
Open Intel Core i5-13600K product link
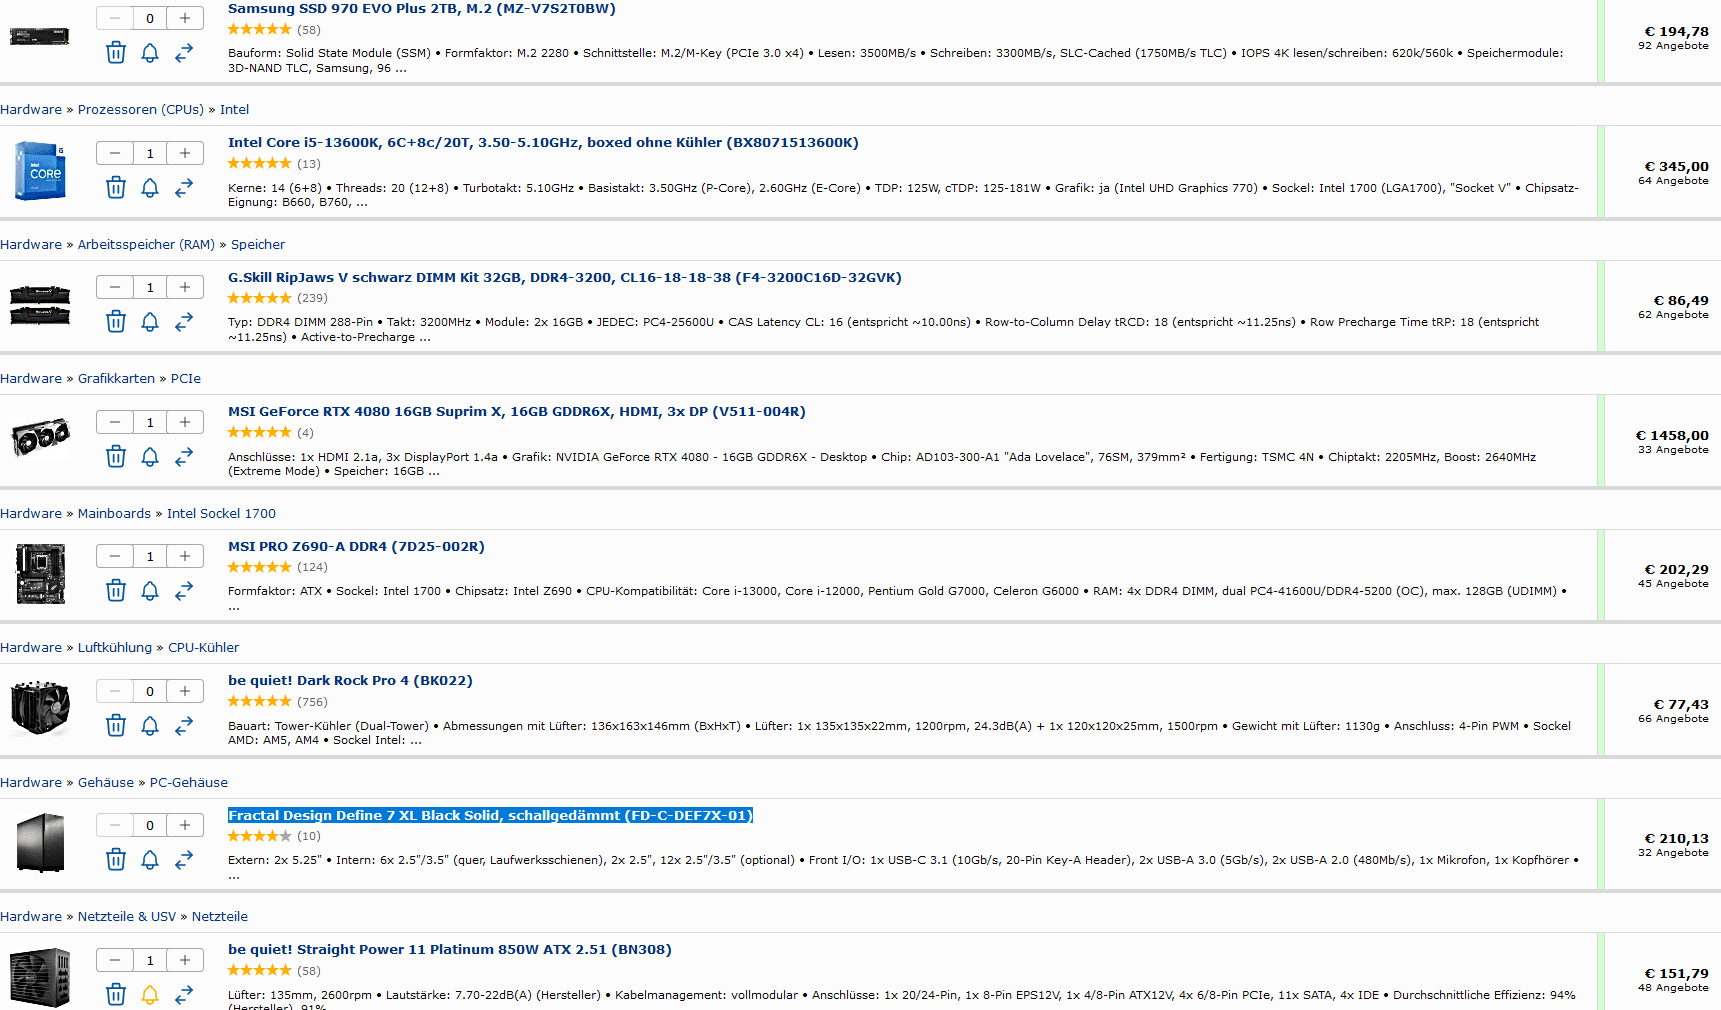click(543, 143)
